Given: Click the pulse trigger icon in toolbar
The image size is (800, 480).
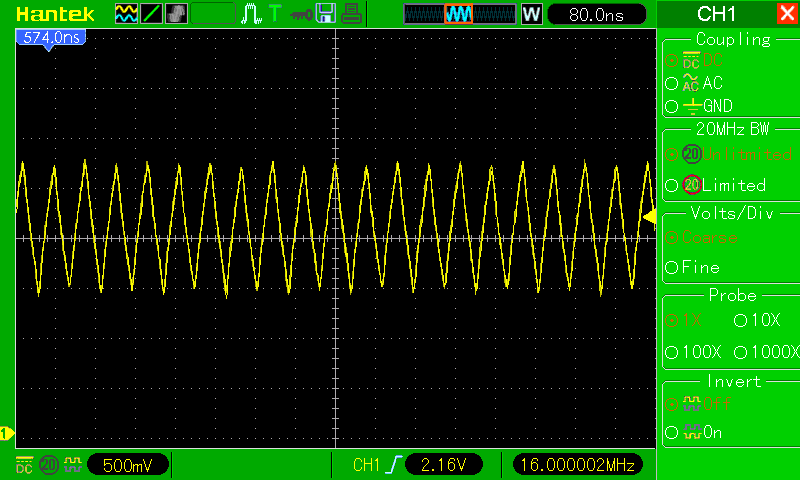Looking at the screenshot, I should pos(251,14).
